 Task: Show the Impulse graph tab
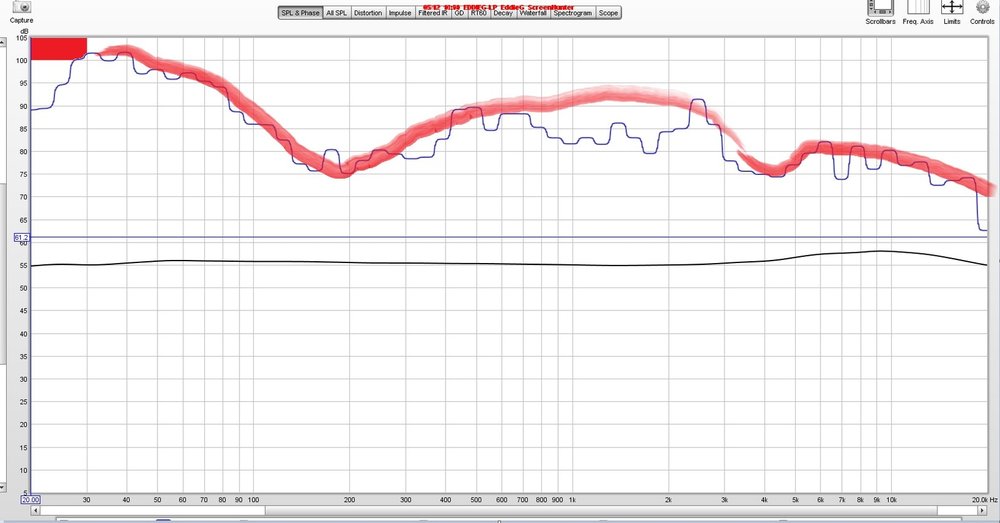click(x=400, y=13)
